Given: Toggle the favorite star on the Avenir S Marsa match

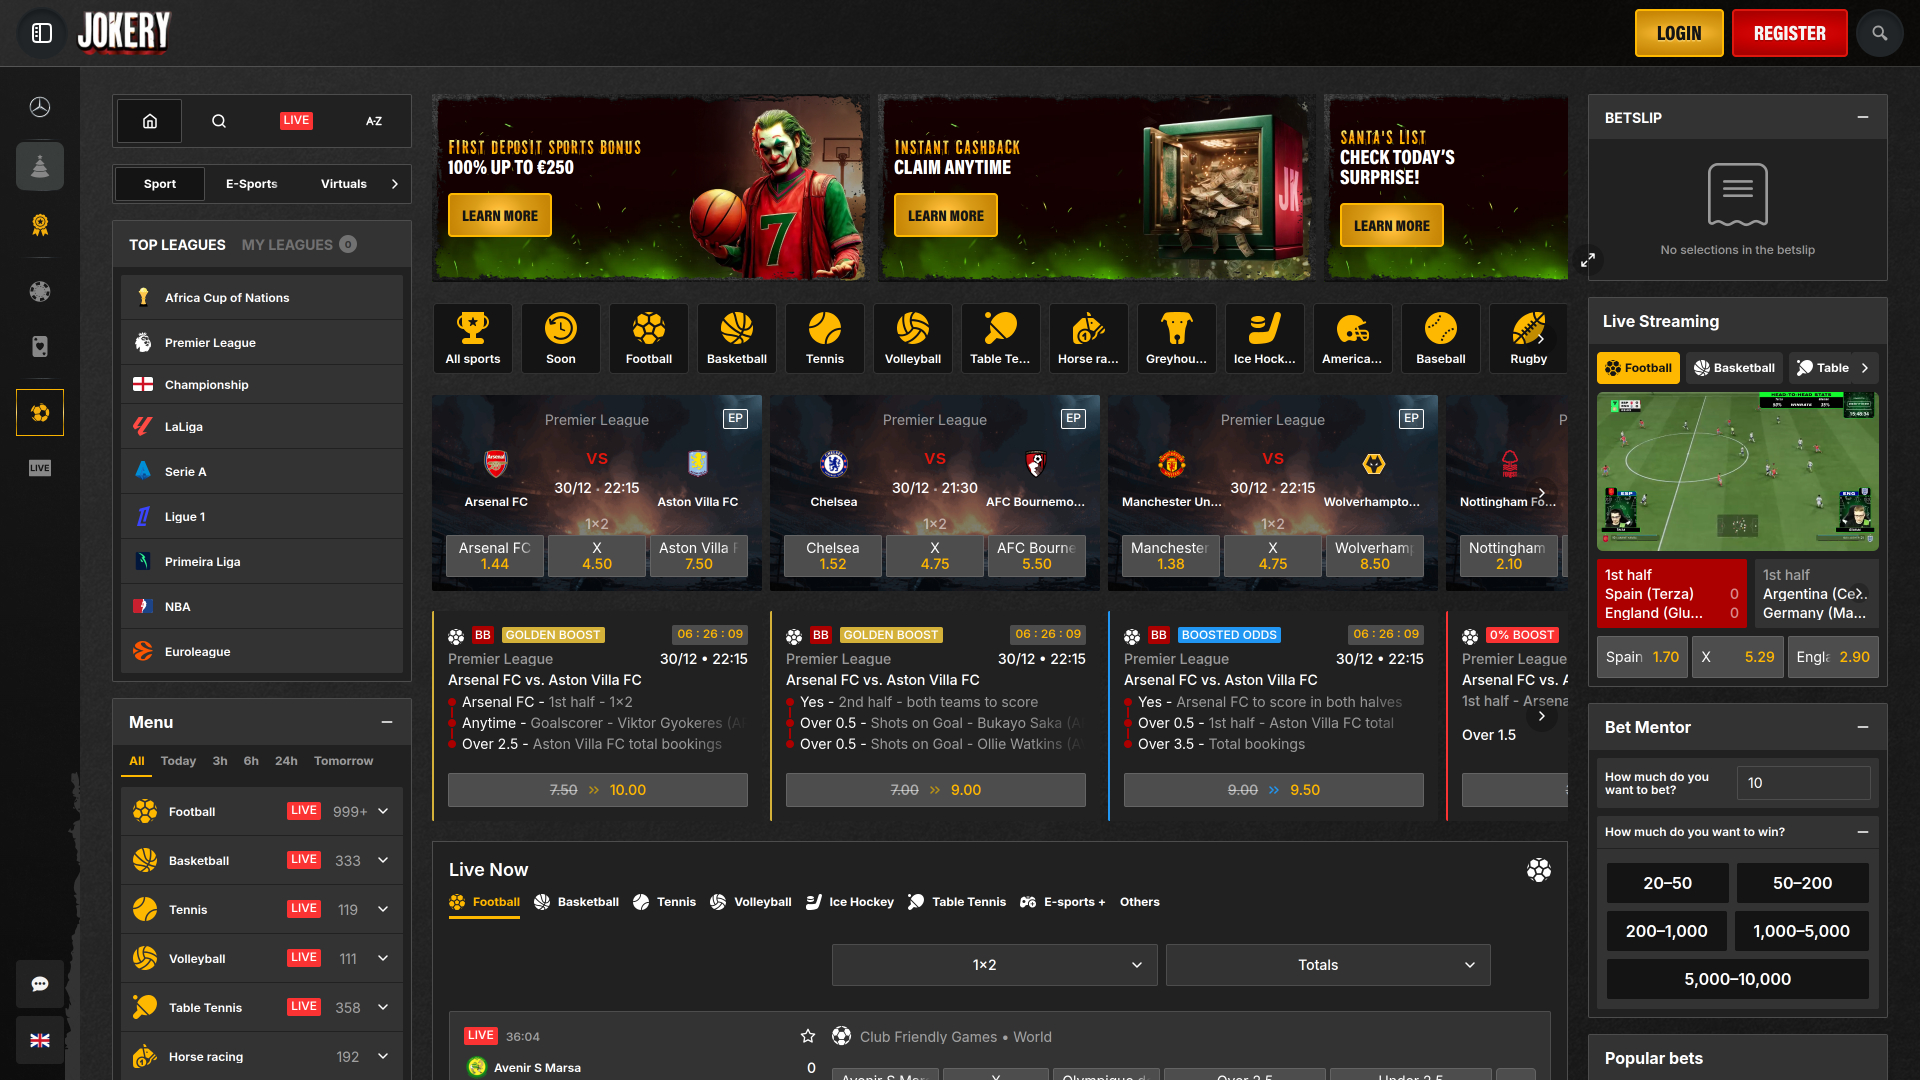Looking at the screenshot, I should point(808,1037).
